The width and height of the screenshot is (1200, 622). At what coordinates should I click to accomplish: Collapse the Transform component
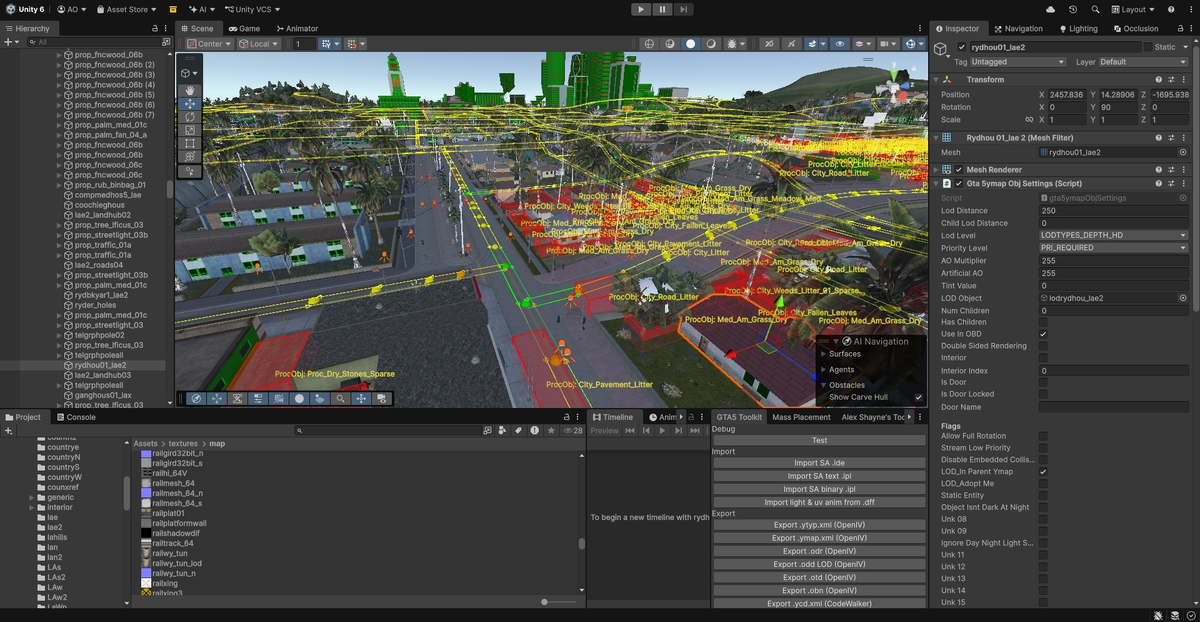coord(937,80)
